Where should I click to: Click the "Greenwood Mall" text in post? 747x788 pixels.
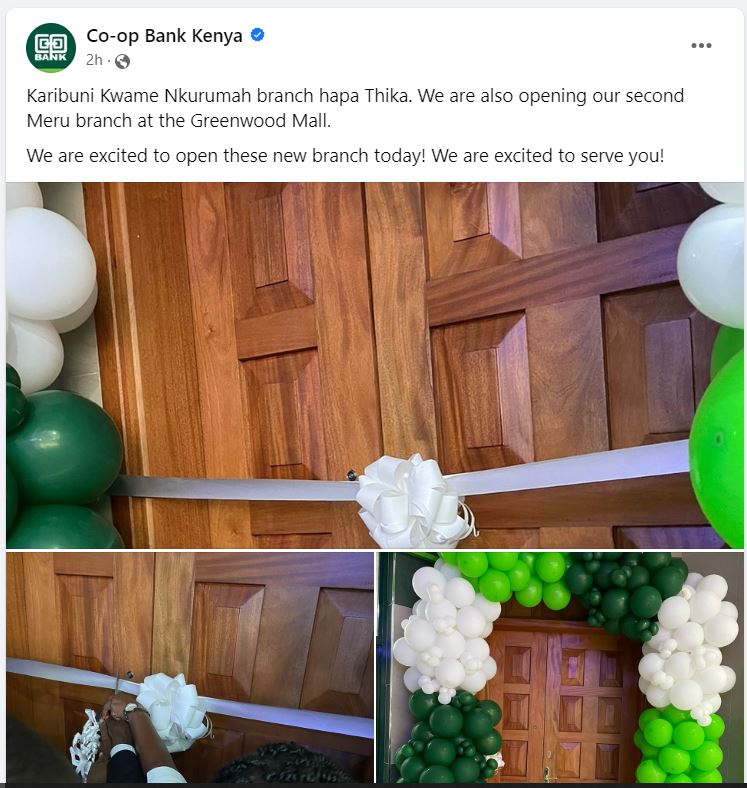tap(259, 121)
